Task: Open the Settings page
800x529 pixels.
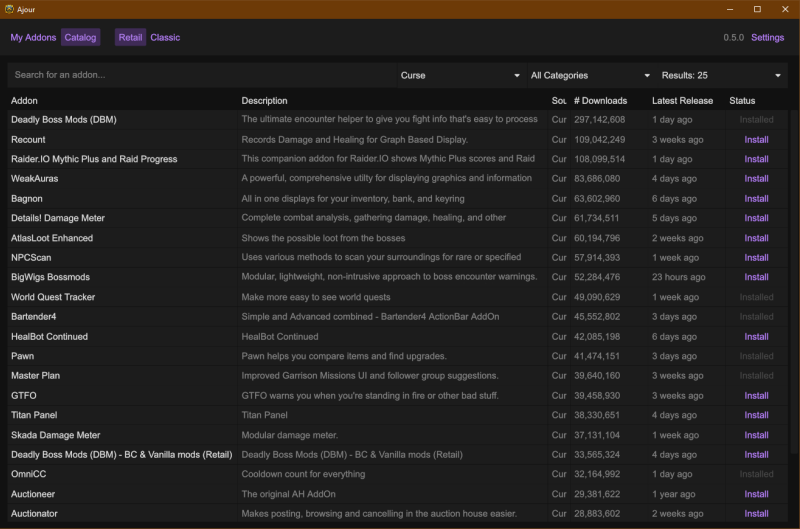Action: point(767,37)
